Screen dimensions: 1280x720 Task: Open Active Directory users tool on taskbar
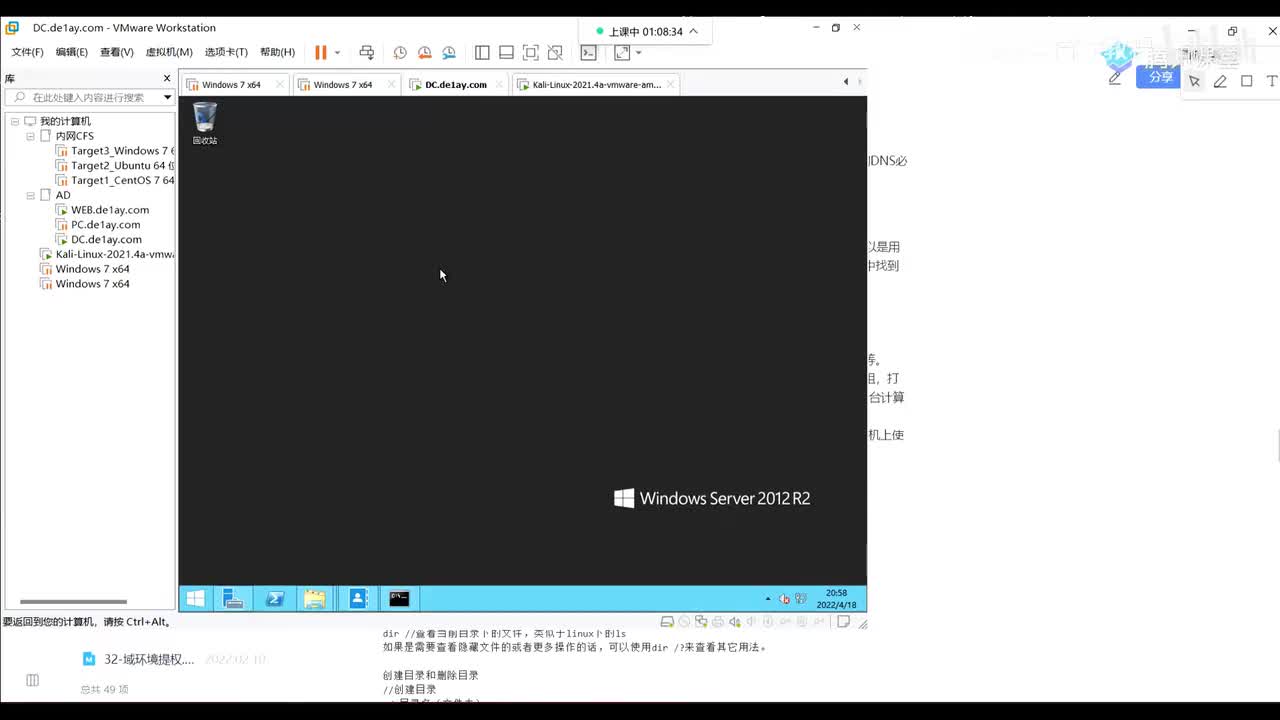(x=358, y=599)
